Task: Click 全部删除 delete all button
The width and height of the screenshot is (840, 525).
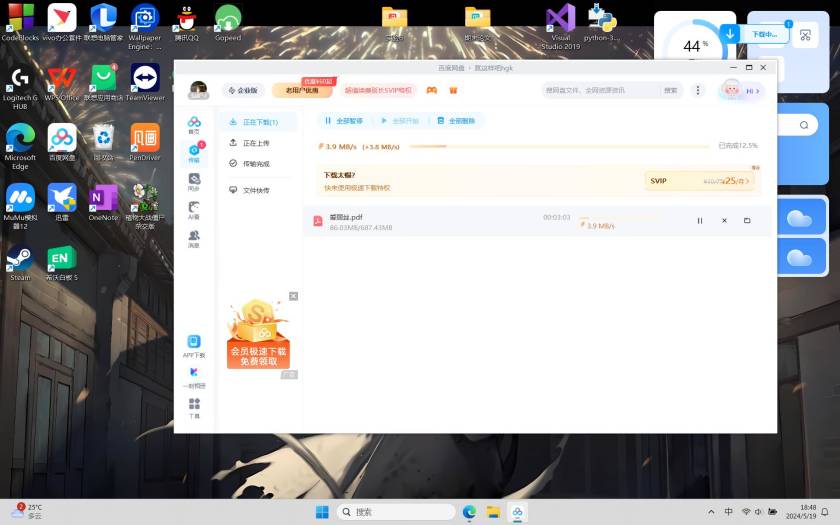Action: pyautogui.click(x=456, y=121)
